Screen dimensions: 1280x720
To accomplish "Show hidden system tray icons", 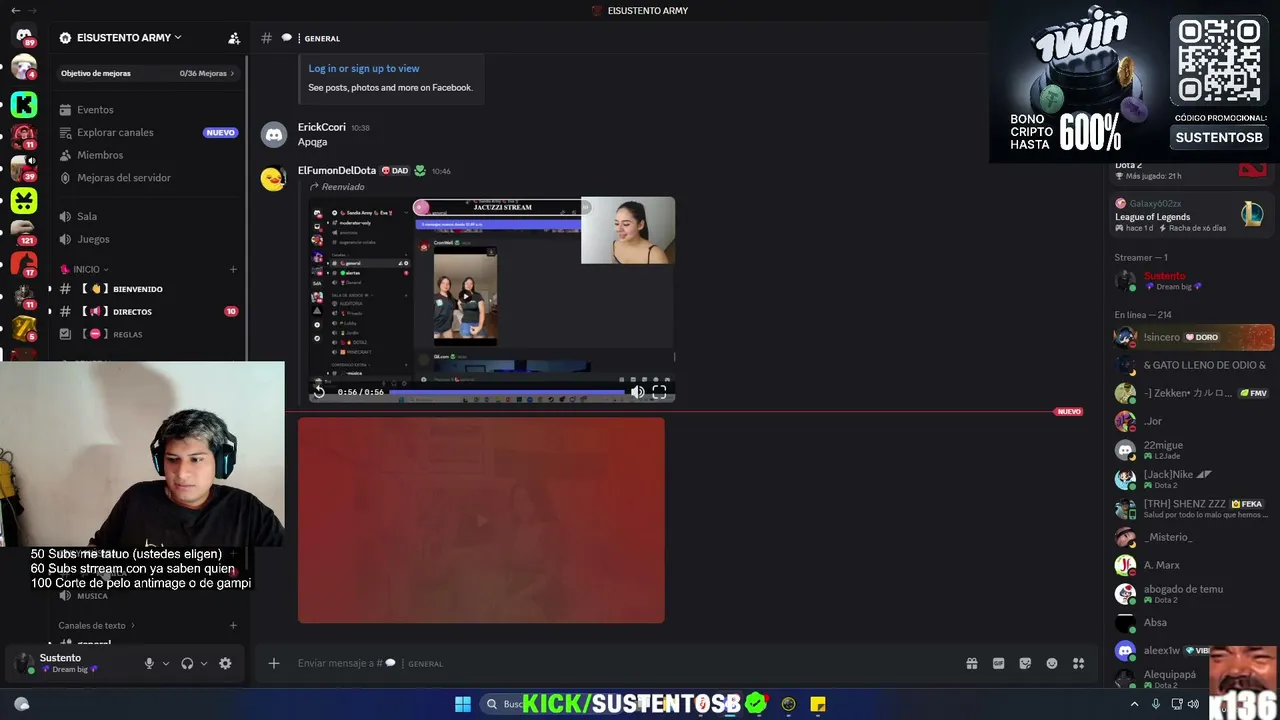I will [x=1134, y=704].
